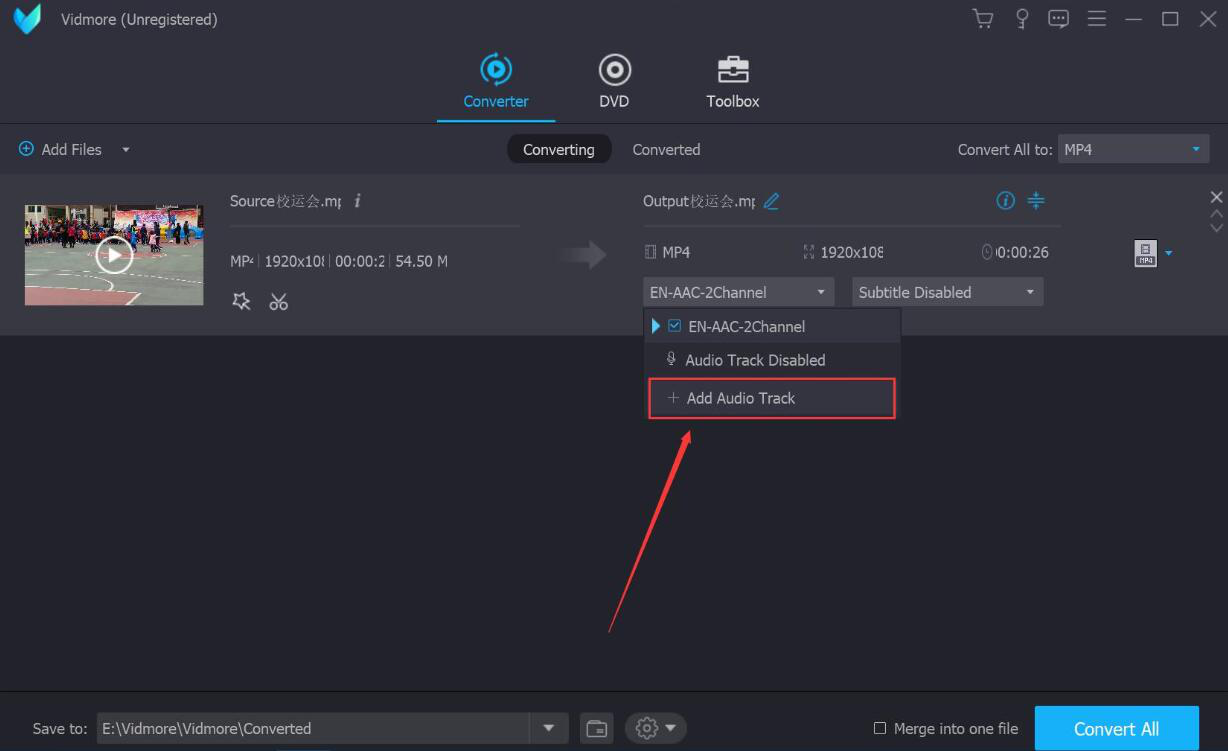Switch to the Converter tab

(496, 83)
